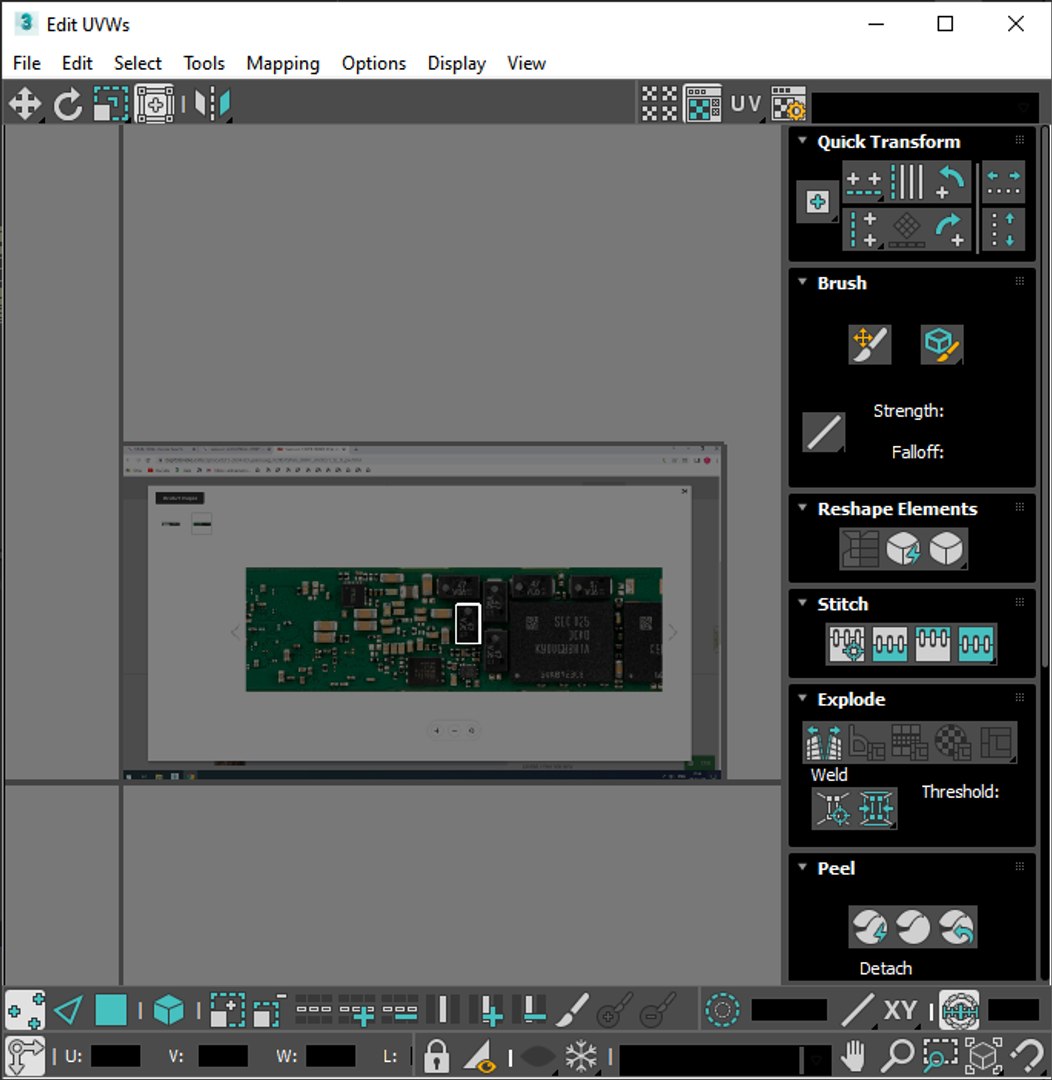The height and width of the screenshot is (1080, 1052).
Task: Select the Paint Move Brush tool
Action: [x=870, y=344]
